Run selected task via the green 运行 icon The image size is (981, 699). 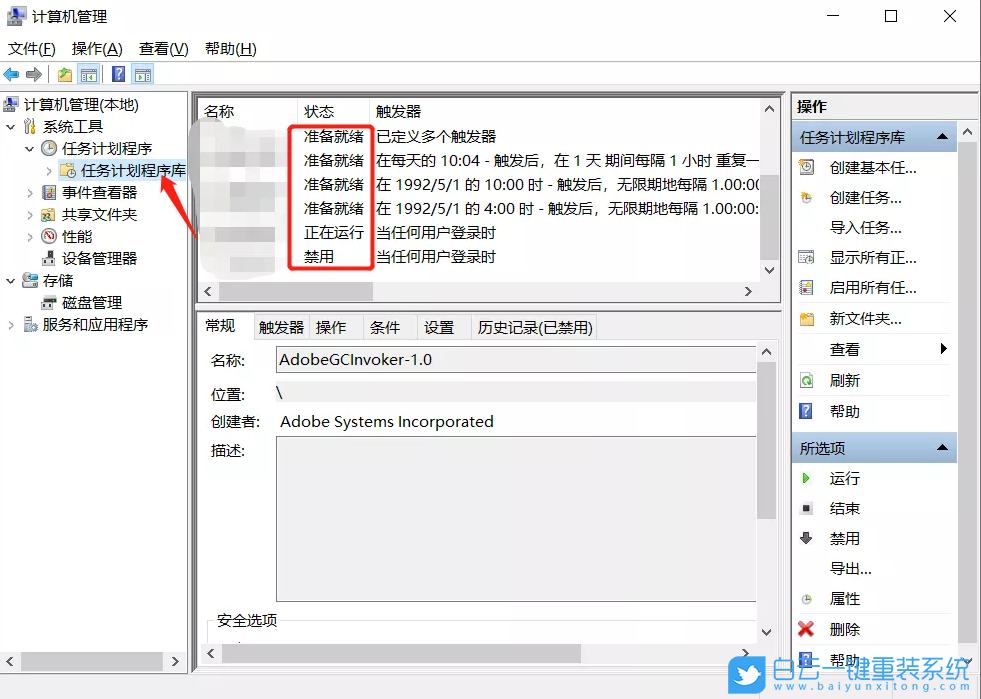[807, 478]
